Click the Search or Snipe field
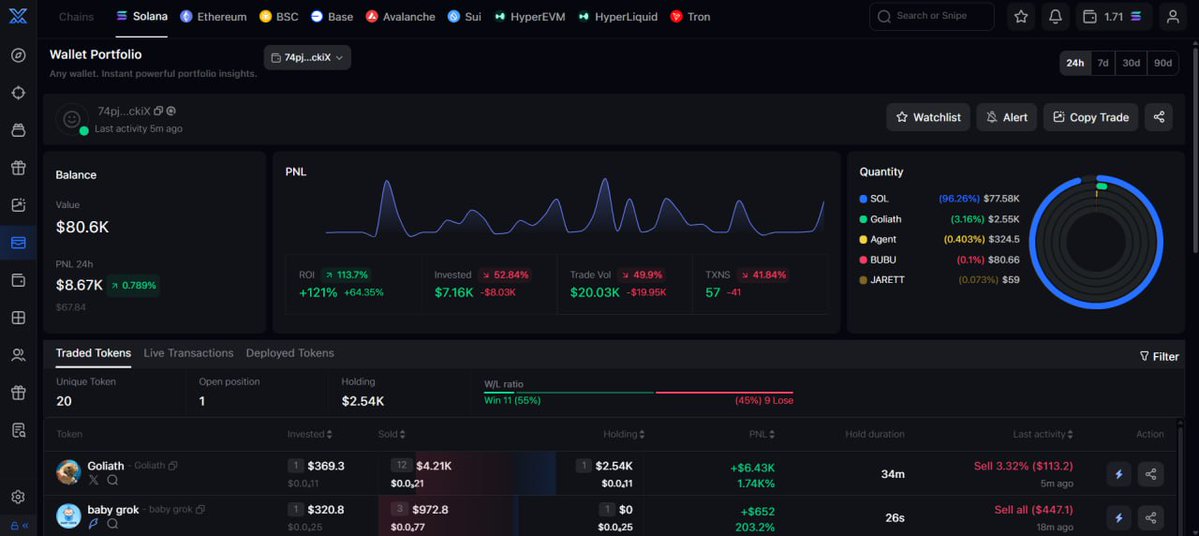Screen dimensions: 1199x536 tap(931, 16)
